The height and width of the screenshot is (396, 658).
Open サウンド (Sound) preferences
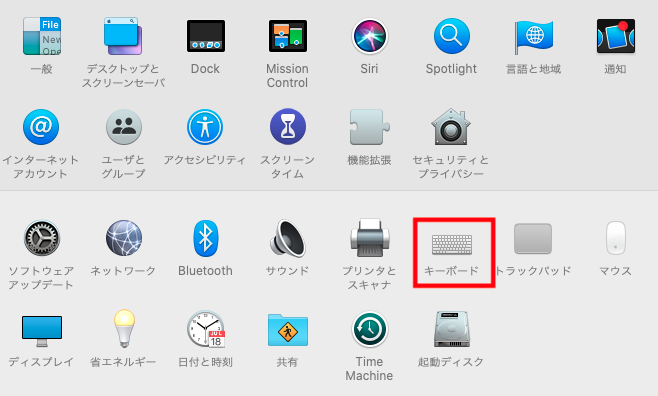tap(287, 238)
